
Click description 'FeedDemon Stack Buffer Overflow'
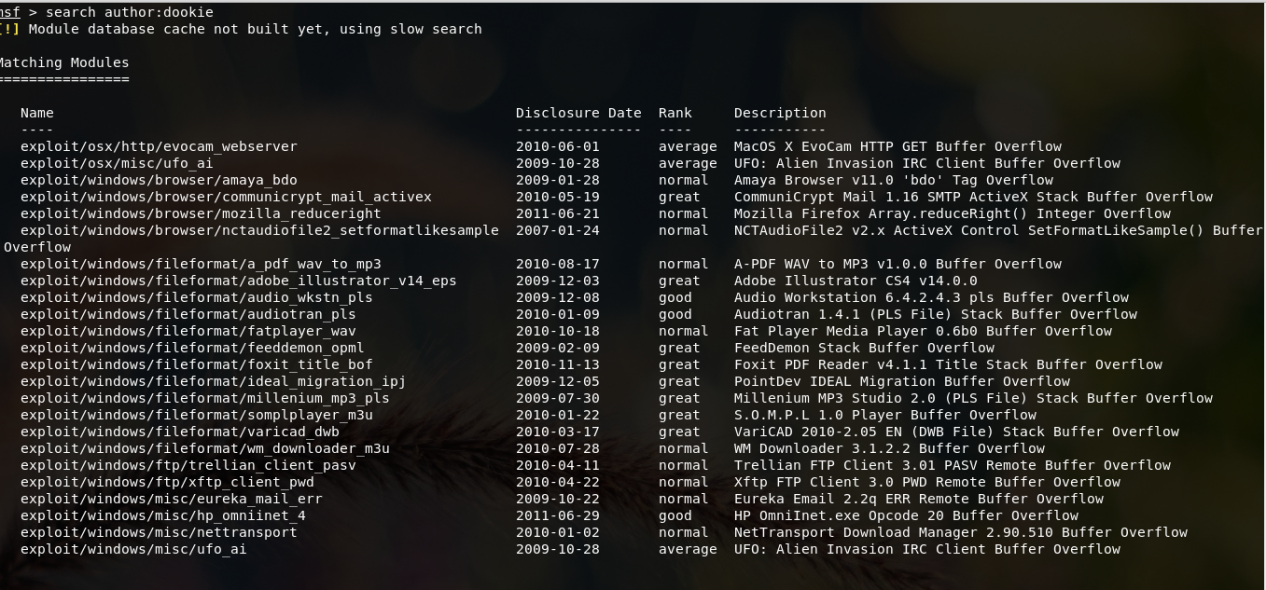coord(864,348)
